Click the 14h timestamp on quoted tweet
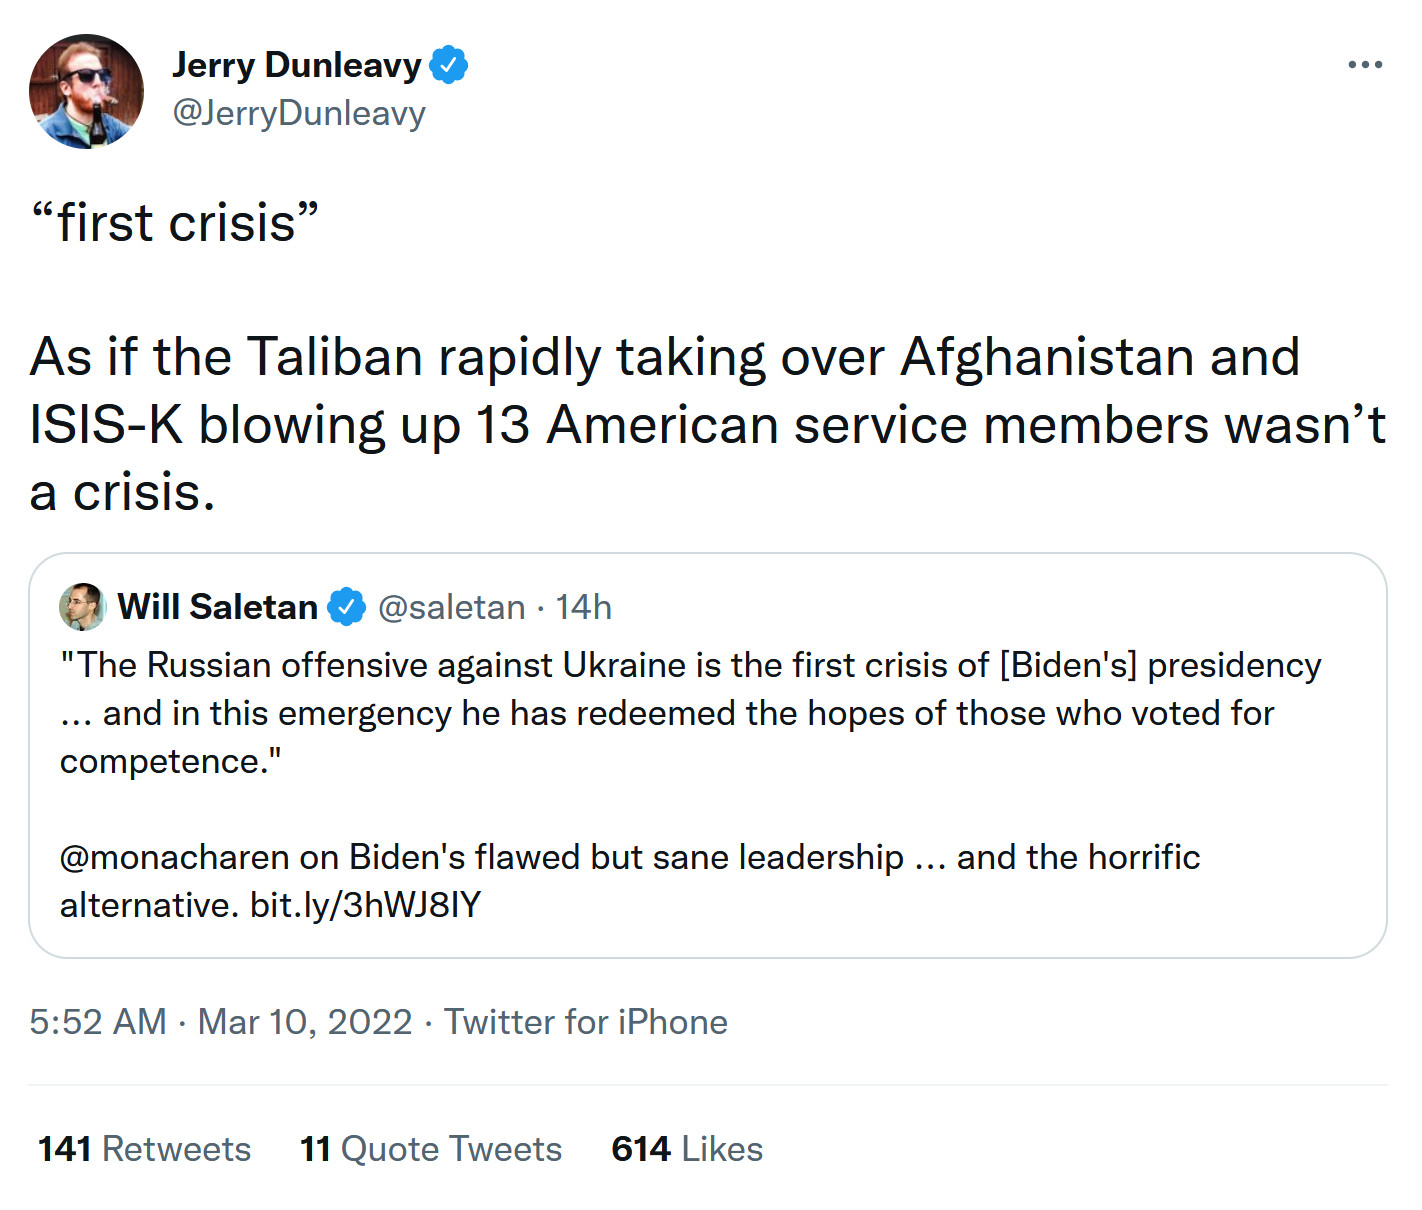This screenshot has height=1210, width=1422. 584,607
